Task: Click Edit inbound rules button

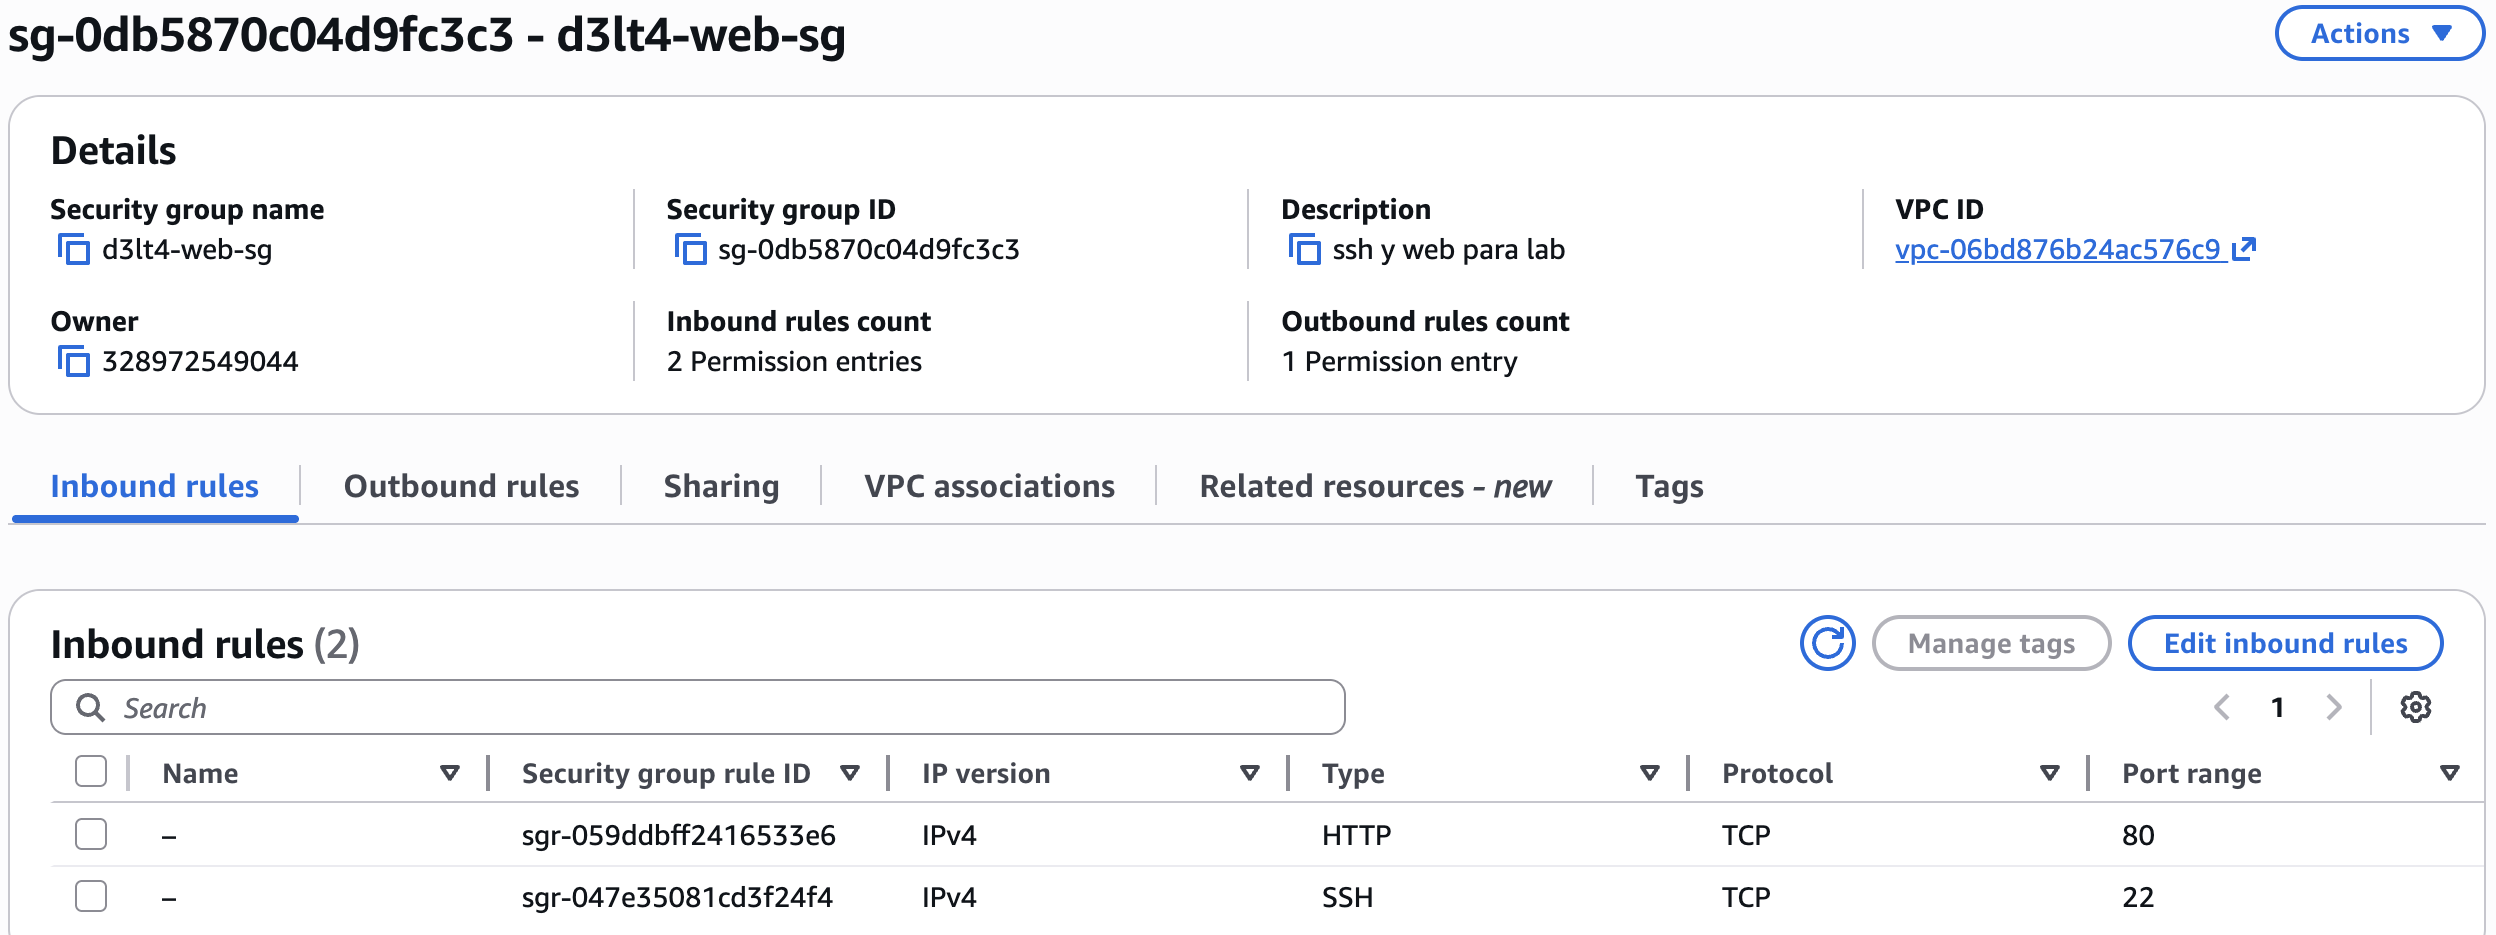Action: point(2285,643)
